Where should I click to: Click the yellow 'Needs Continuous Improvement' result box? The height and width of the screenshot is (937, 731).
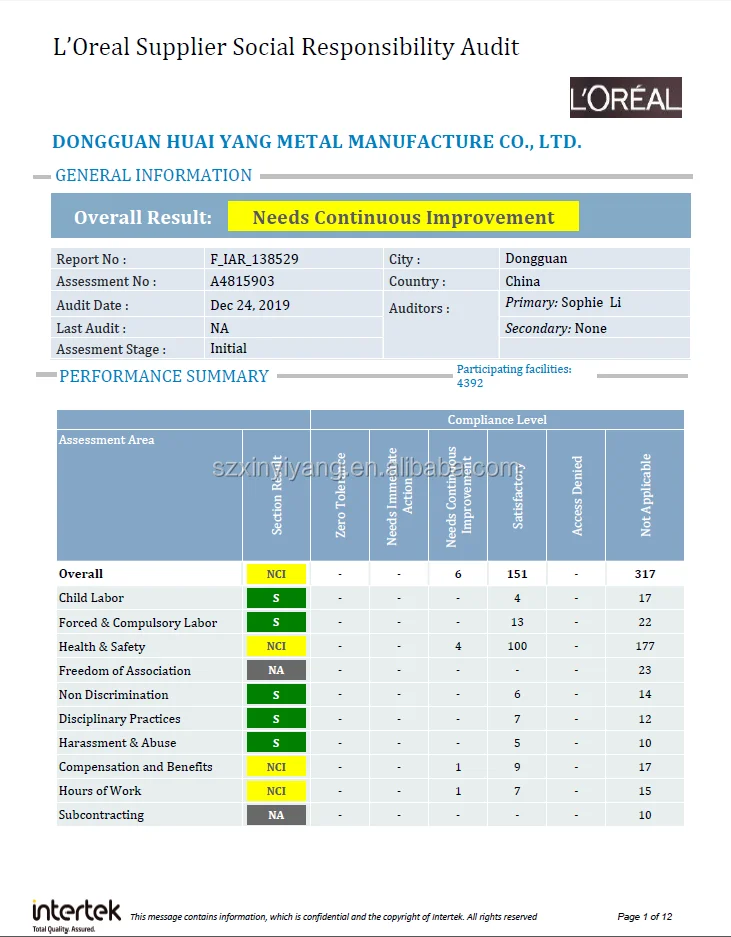tap(403, 216)
